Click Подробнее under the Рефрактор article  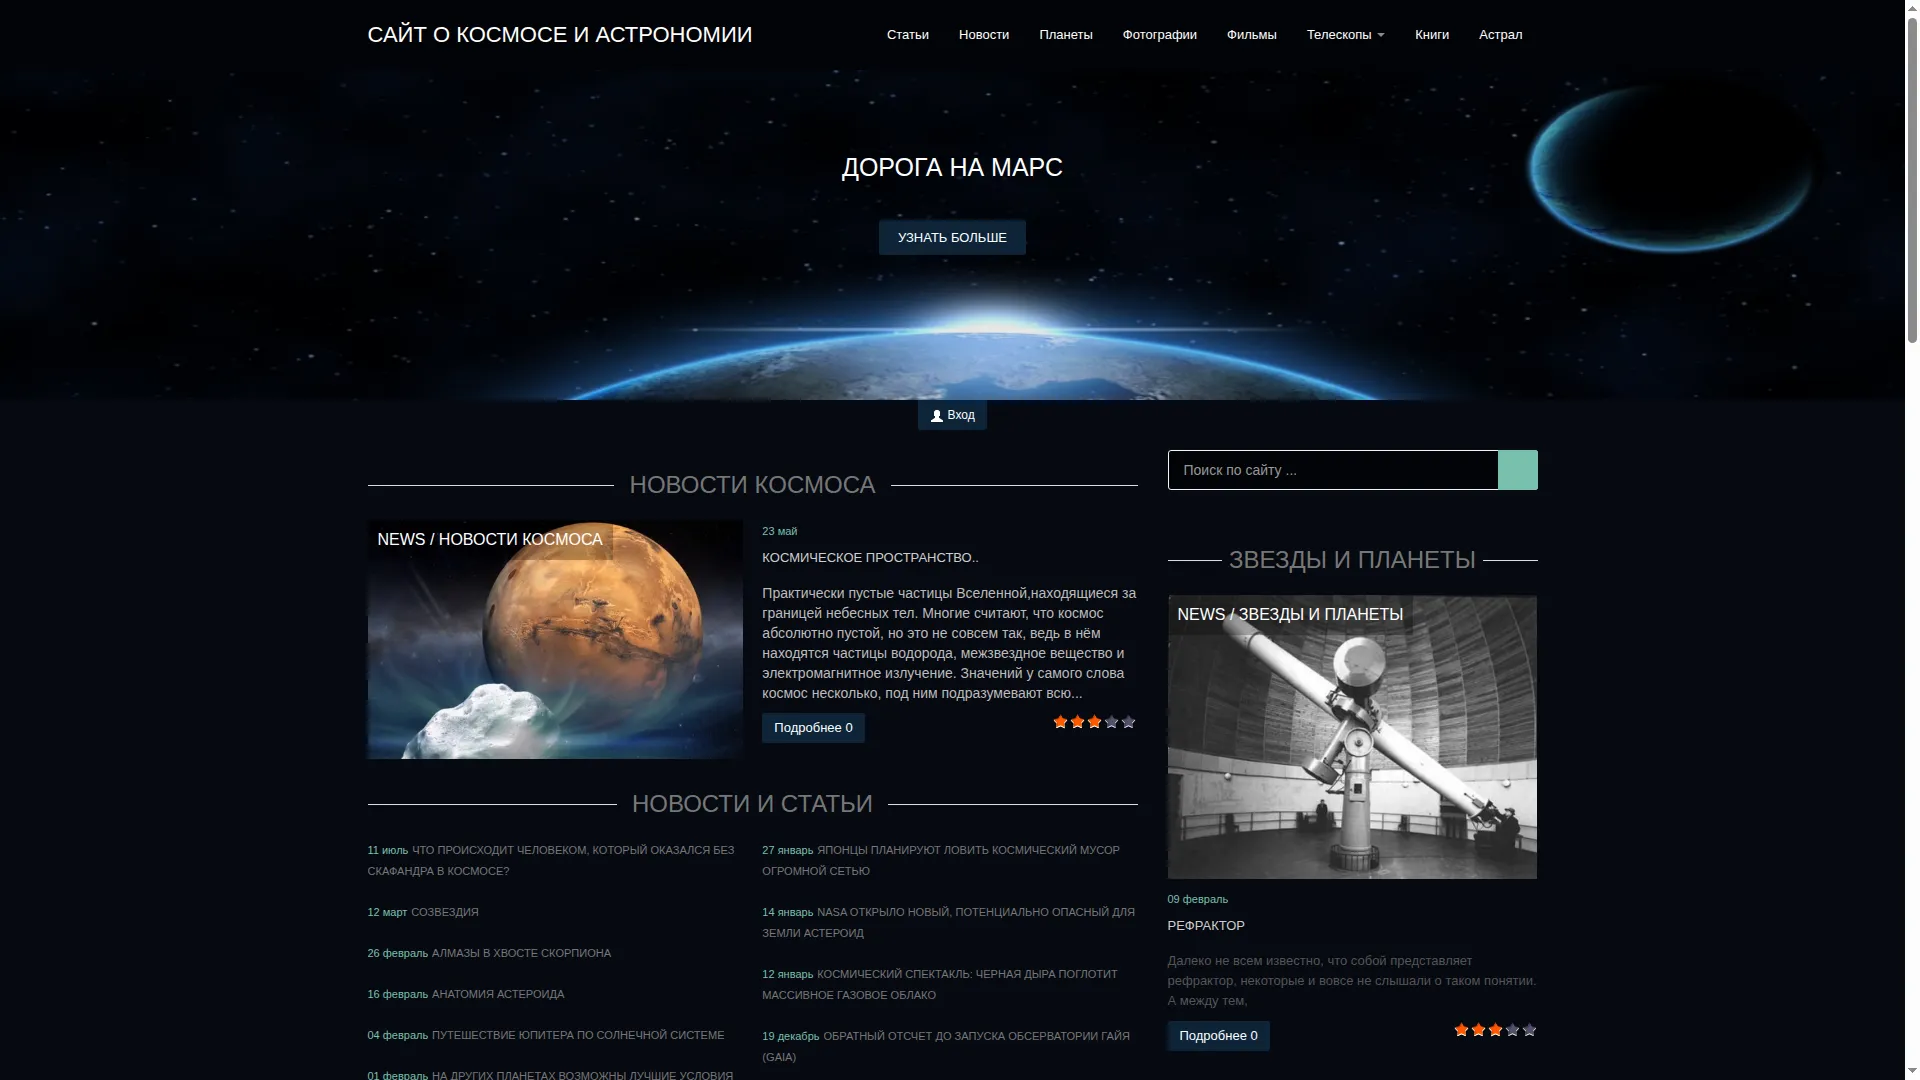(1218, 1036)
